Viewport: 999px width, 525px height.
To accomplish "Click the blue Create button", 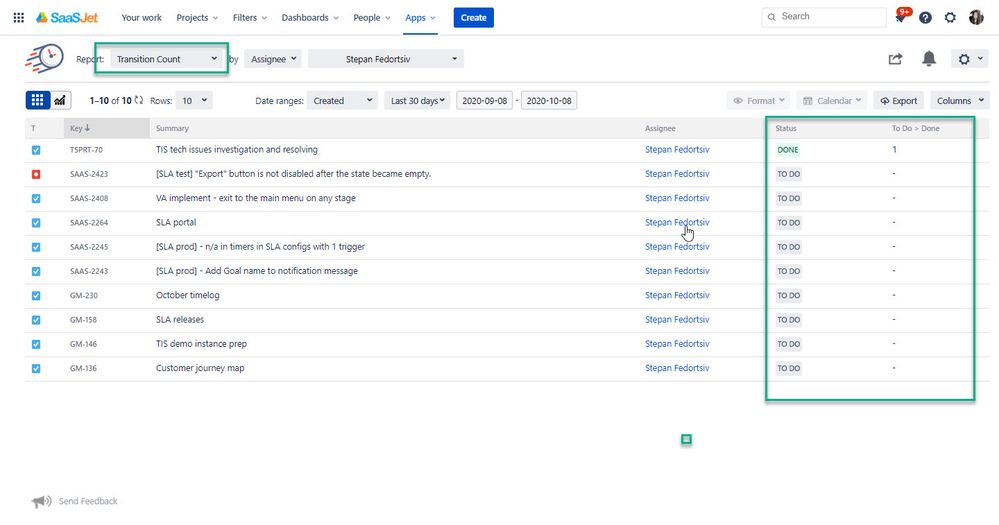I will point(473,17).
